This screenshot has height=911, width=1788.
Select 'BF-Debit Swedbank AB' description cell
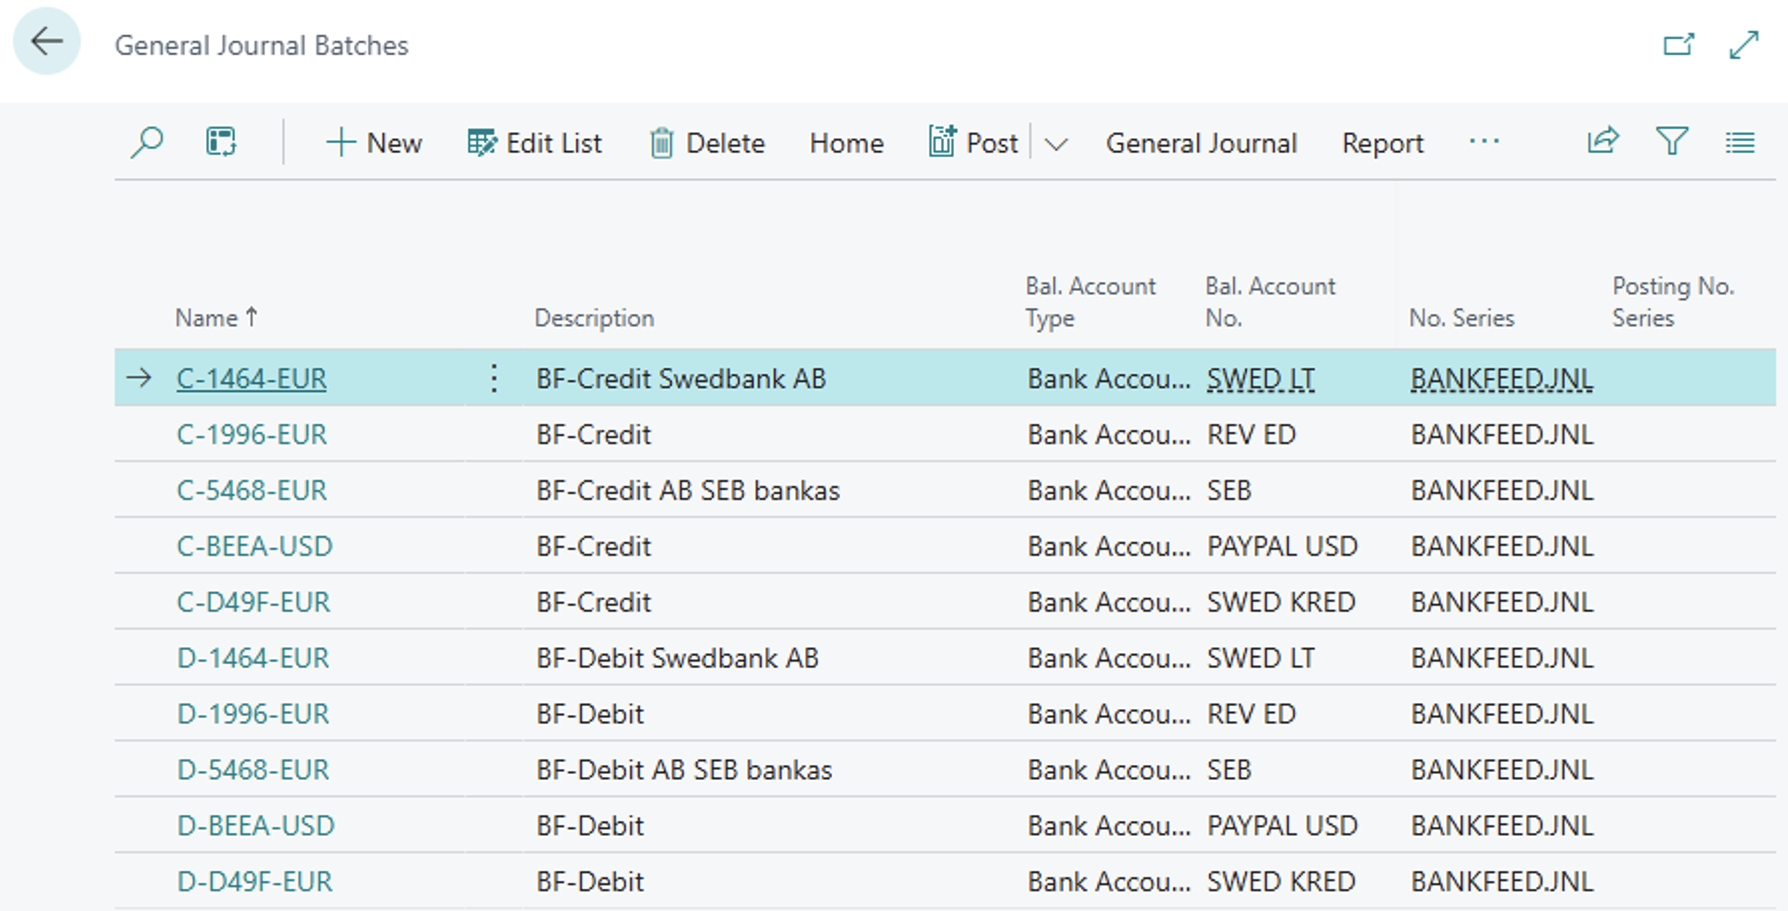click(x=677, y=659)
